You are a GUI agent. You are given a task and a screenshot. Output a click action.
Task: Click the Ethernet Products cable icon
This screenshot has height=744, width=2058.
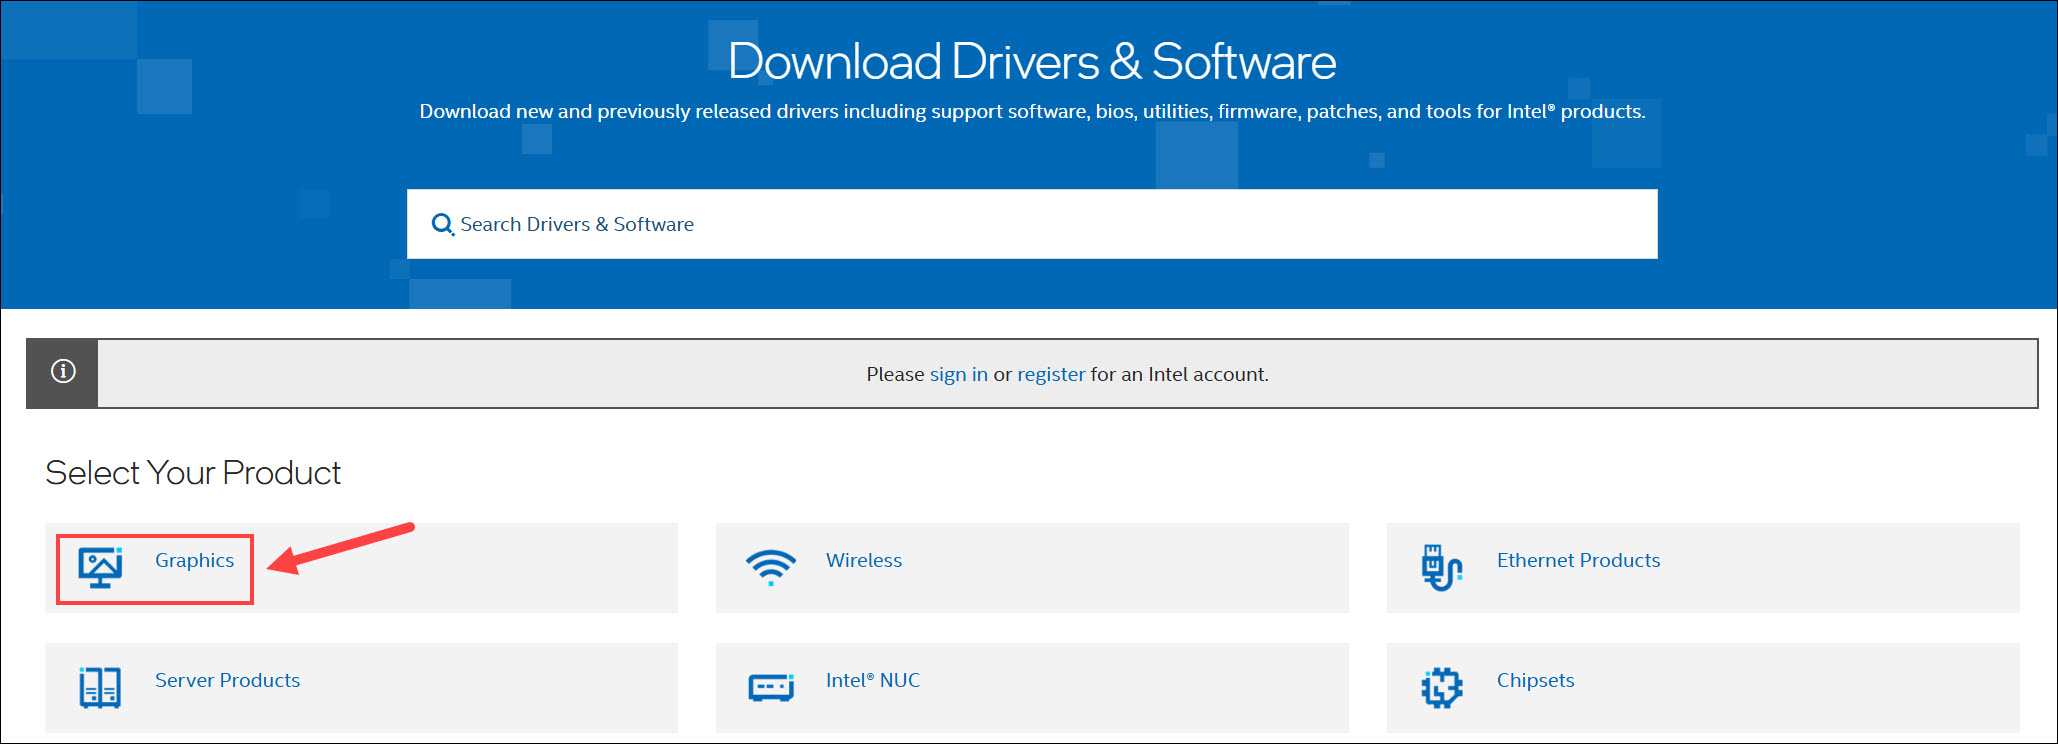(x=1441, y=567)
